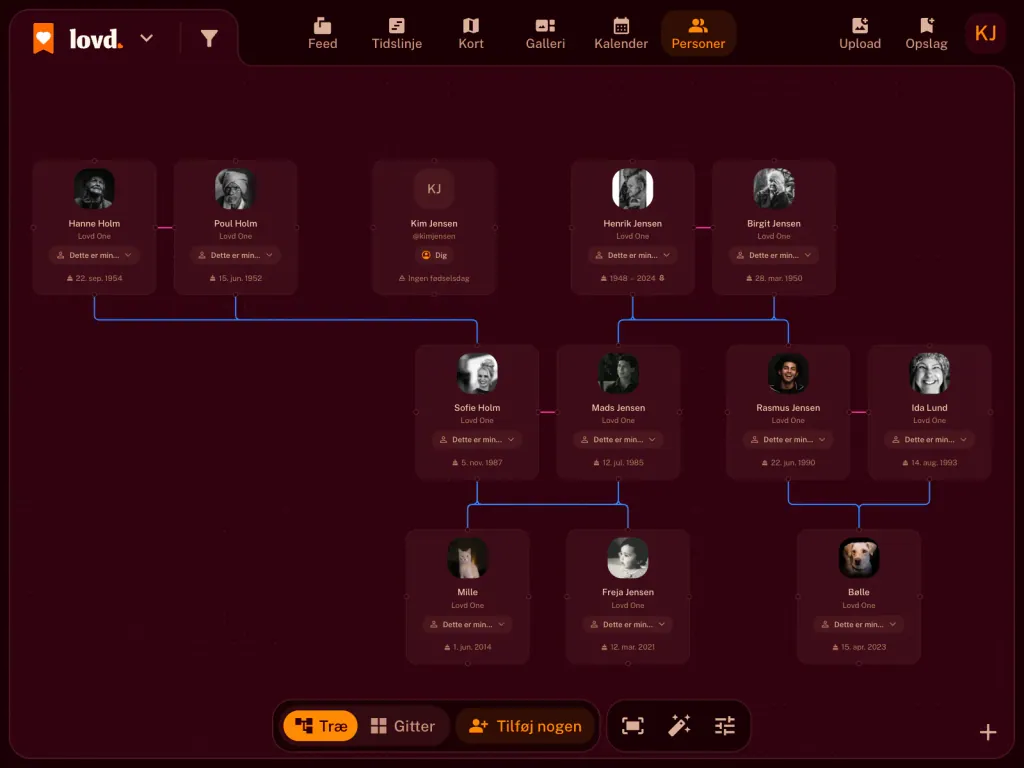Expand Henrik Jensen's relation dropdown
Image resolution: width=1024 pixels, height=768 pixels.
[x=632, y=255]
